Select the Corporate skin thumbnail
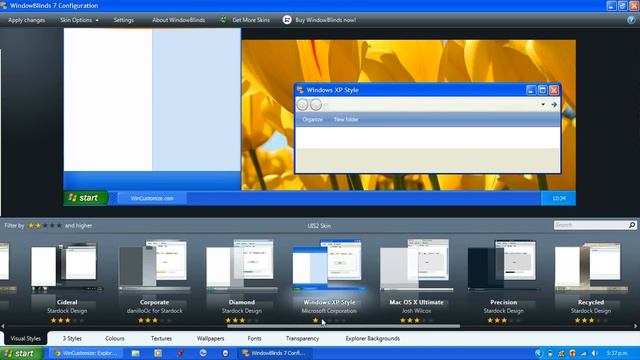640x360 pixels. point(154,266)
